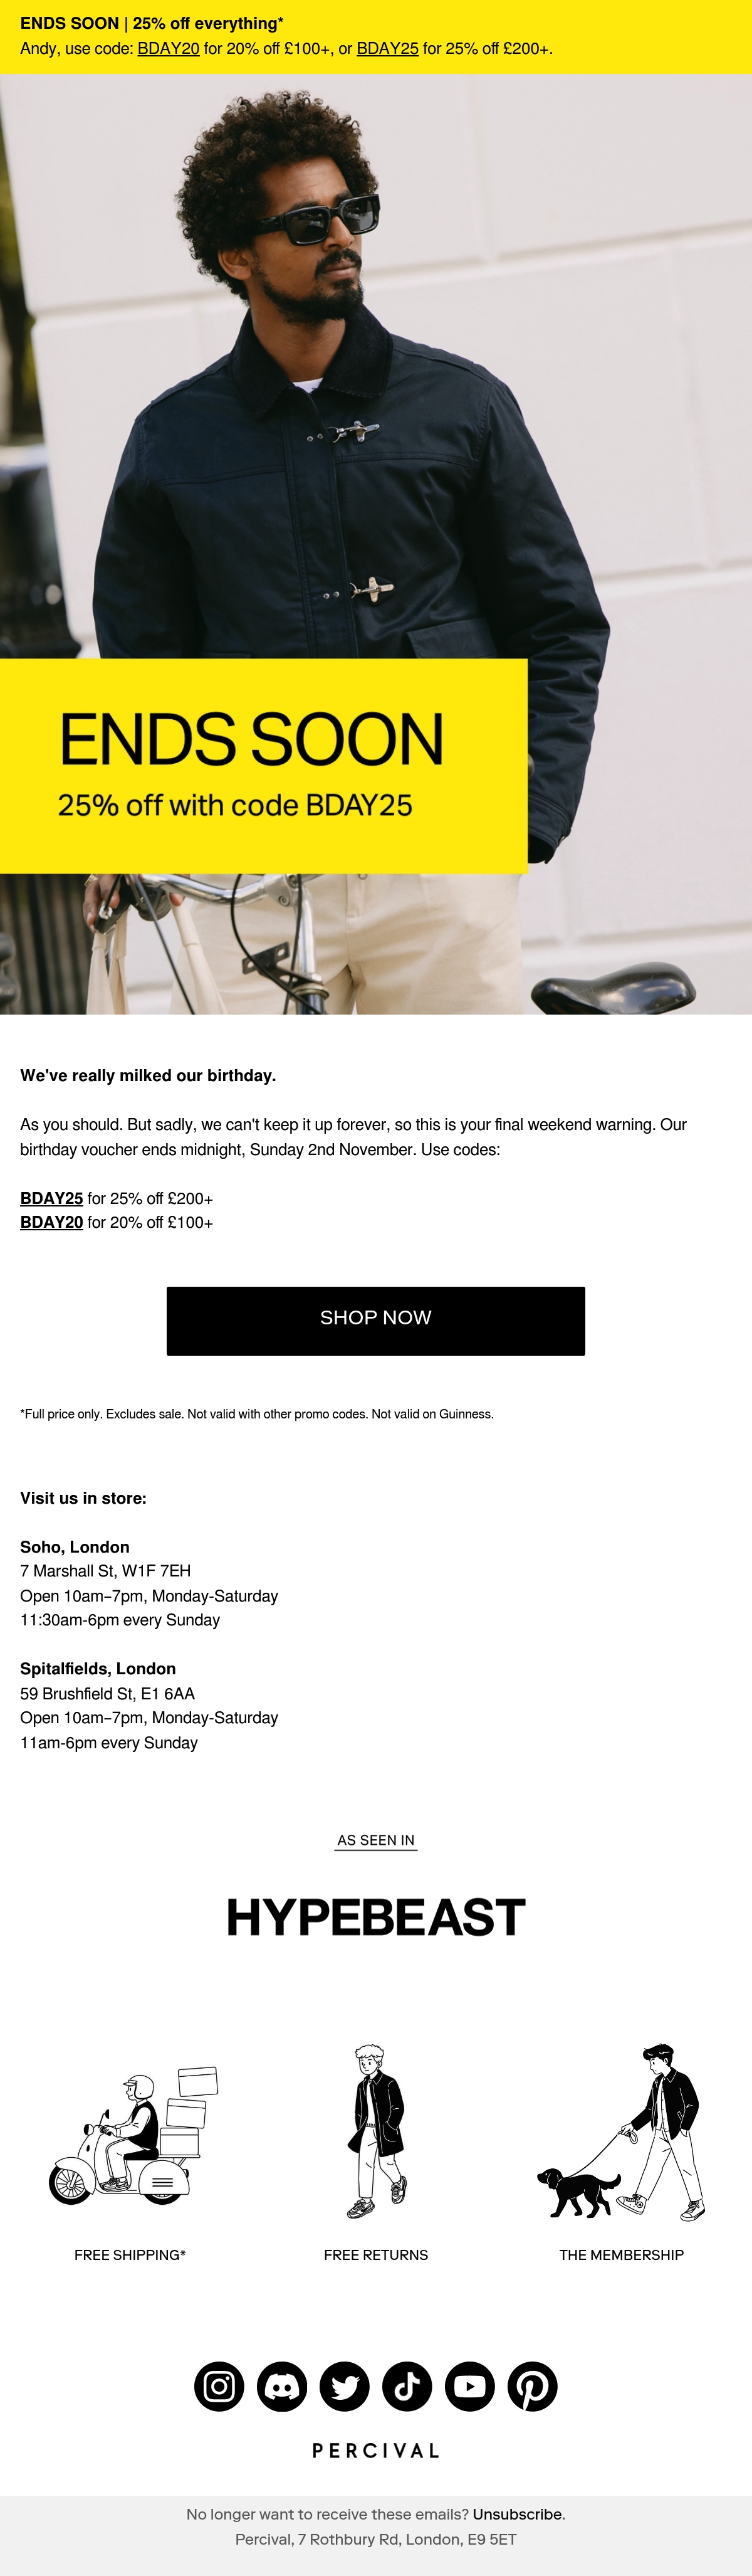
Task: Click the HYPEBEAST logo
Action: tap(376, 1916)
